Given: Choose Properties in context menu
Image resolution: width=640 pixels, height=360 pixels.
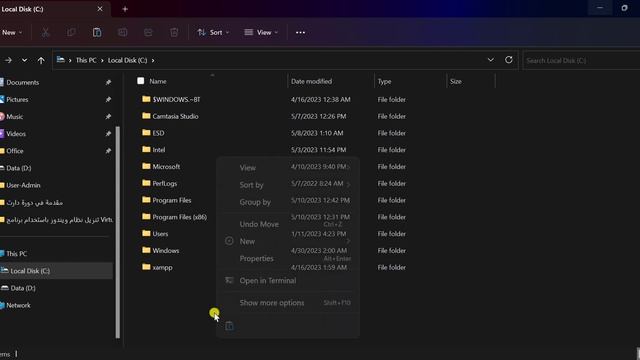Looking at the screenshot, I should (288, 258).
